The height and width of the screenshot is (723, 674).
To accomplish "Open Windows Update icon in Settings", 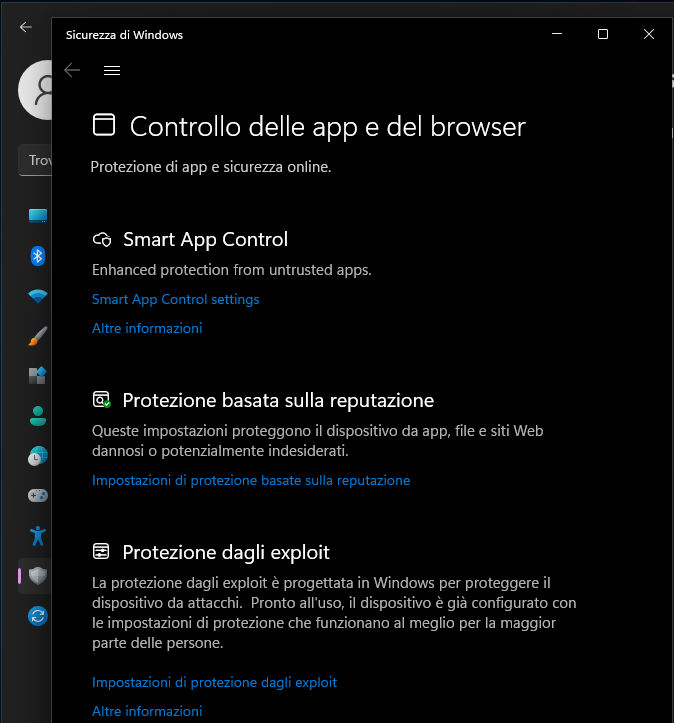I will (38, 616).
